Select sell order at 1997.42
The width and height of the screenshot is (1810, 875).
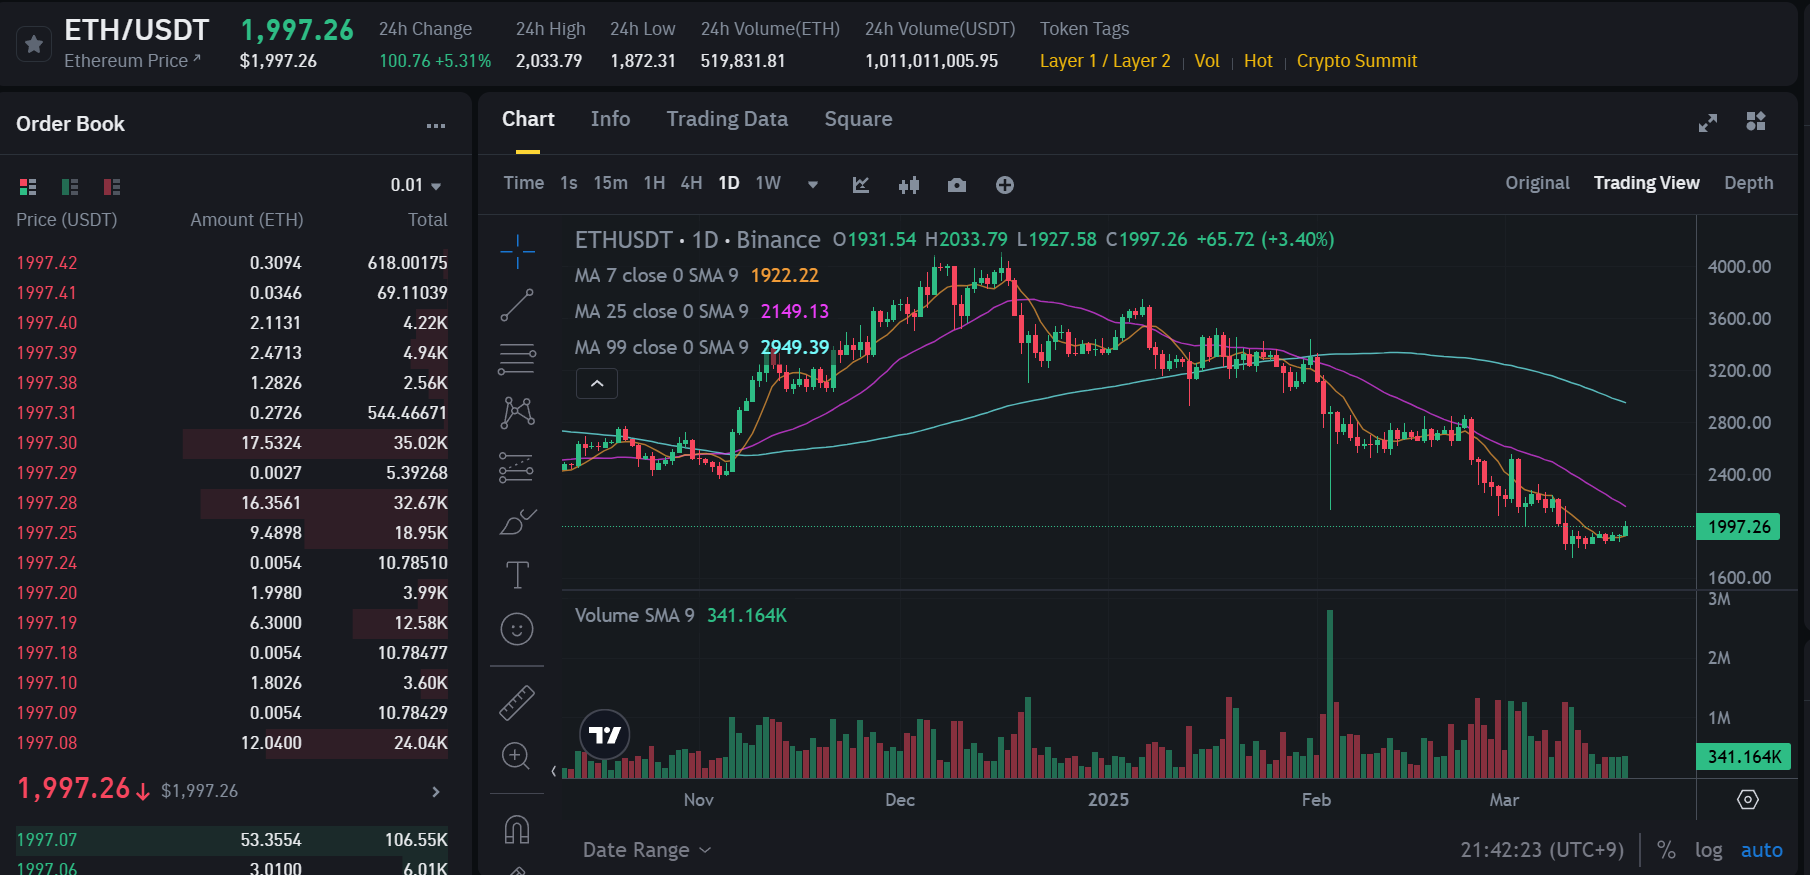[x=232, y=263]
